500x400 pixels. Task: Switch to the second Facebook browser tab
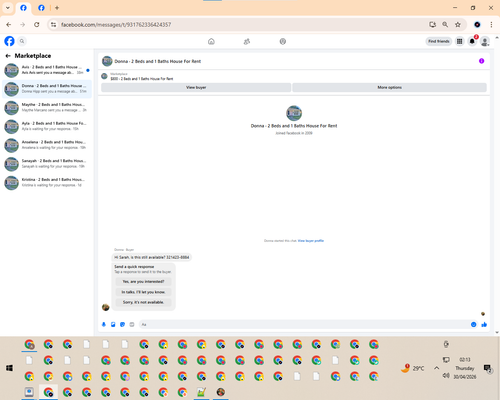[41, 8]
